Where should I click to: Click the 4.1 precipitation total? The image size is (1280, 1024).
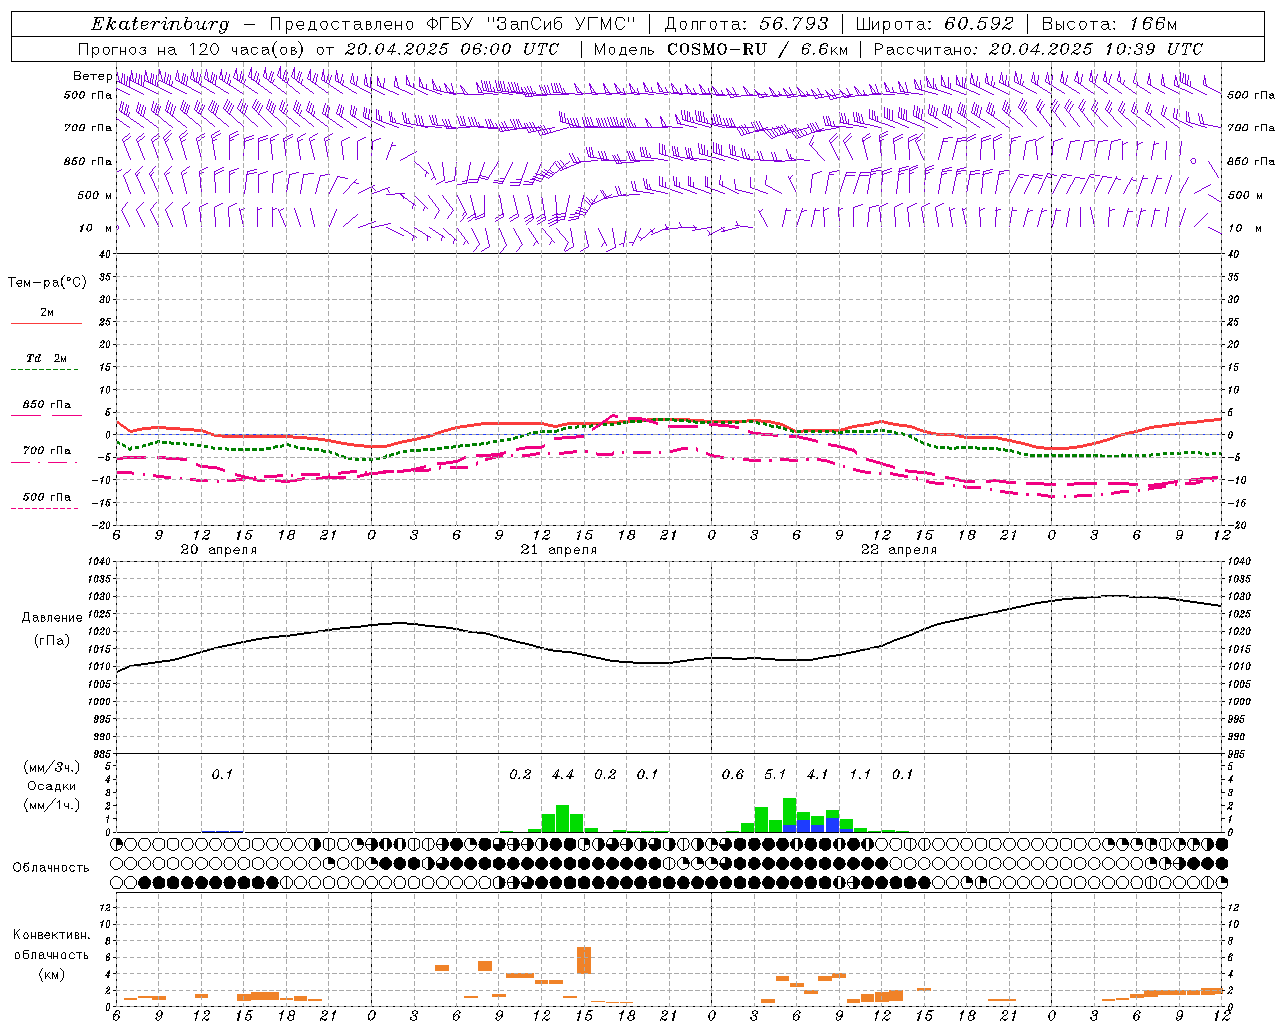click(x=817, y=774)
